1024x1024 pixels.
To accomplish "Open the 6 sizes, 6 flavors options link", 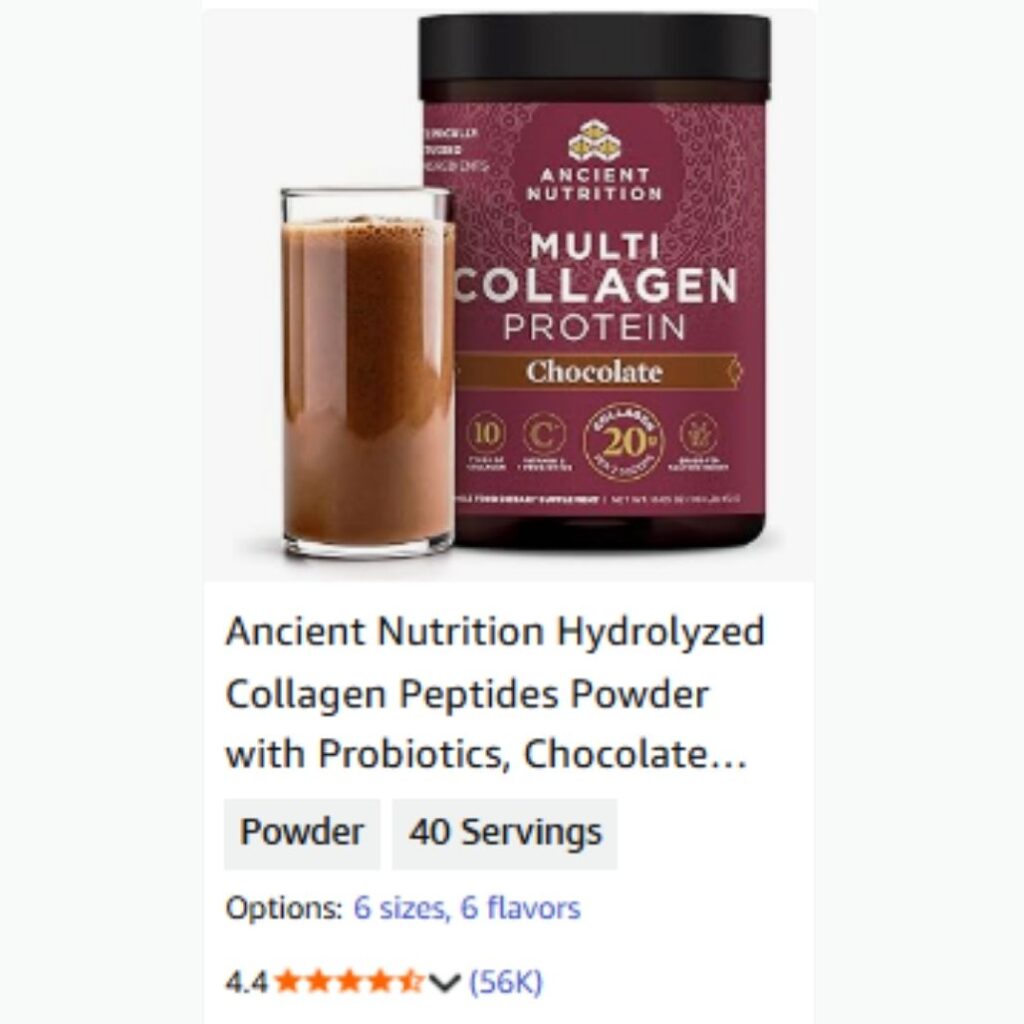I will 466,908.
